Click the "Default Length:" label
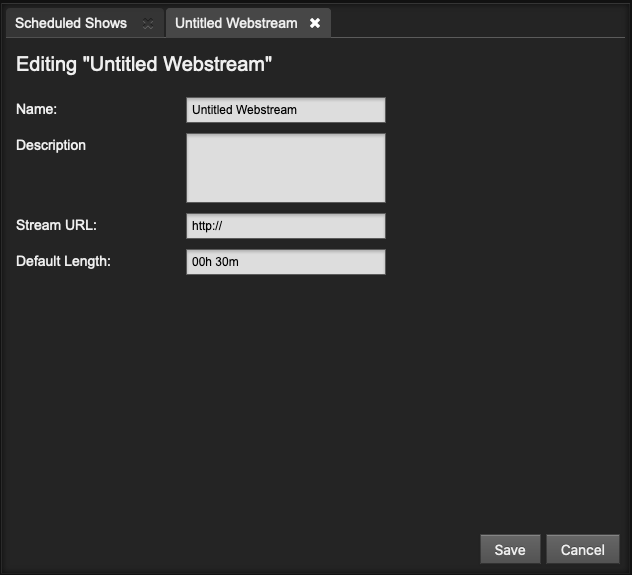The image size is (632, 575). point(63,261)
